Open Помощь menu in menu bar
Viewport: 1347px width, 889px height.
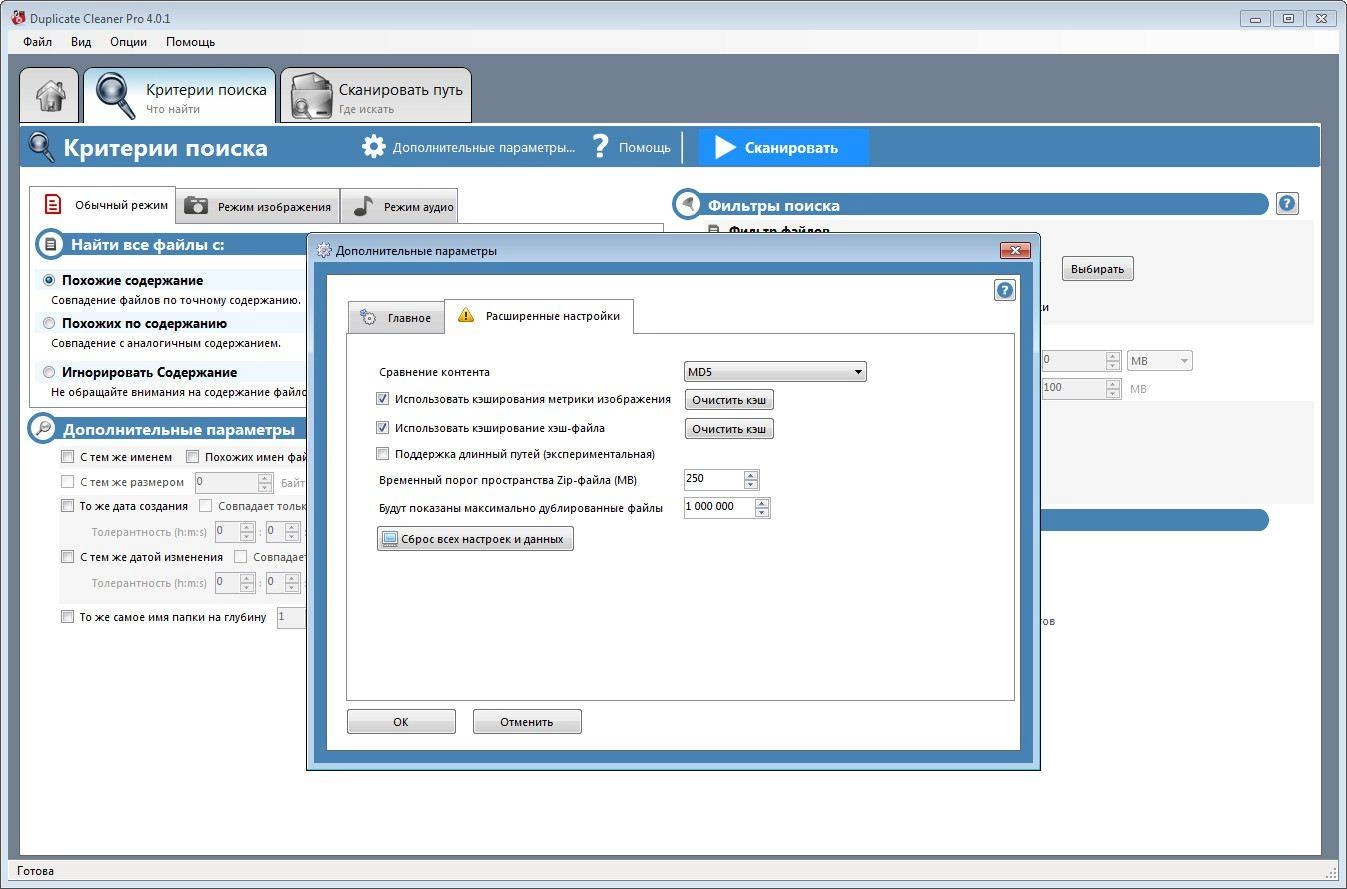pos(190,42)
